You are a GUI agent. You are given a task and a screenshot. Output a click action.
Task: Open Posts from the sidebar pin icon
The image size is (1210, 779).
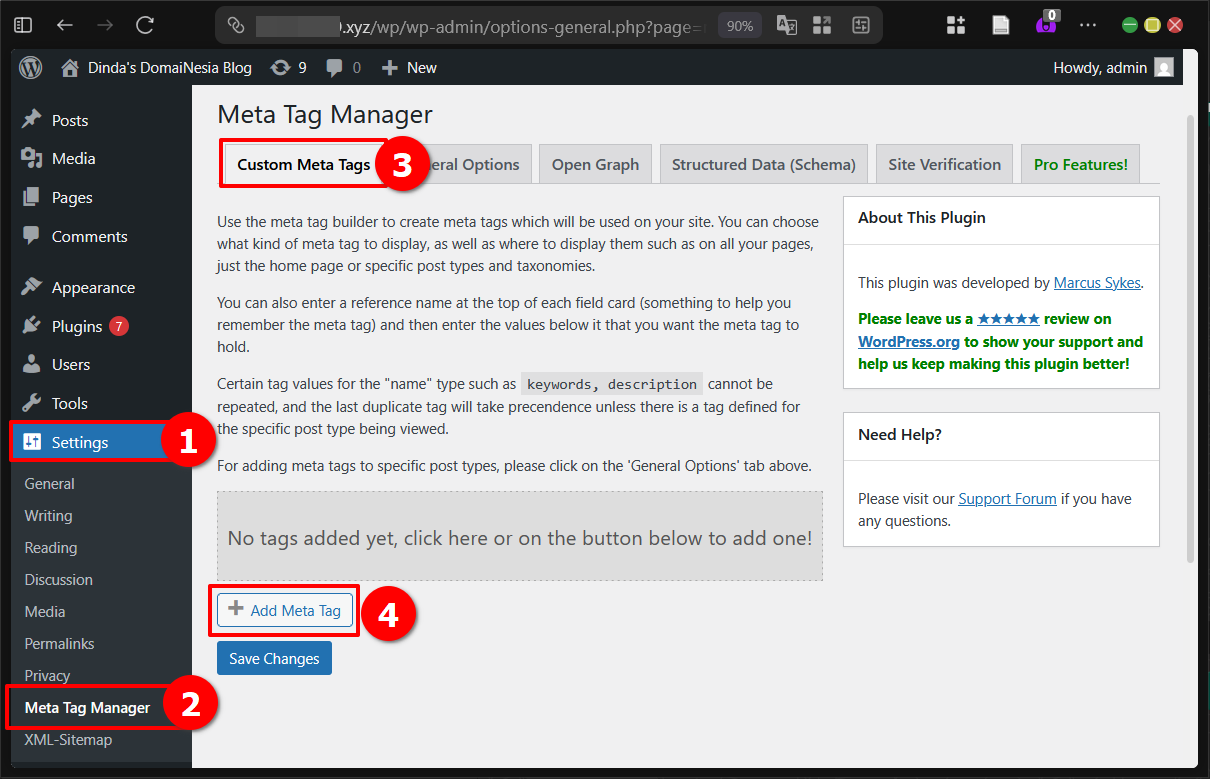coord(31,119)
